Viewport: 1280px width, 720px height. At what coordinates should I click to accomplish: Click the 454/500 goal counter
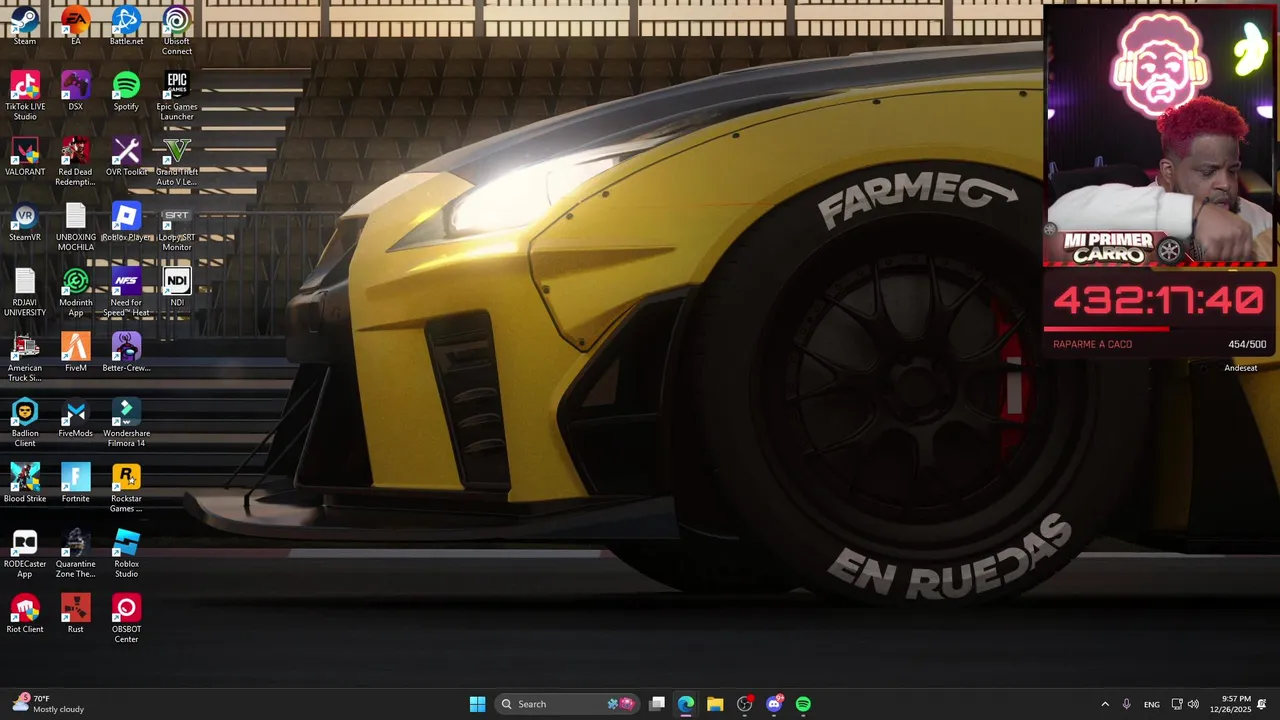point(1247,344)
